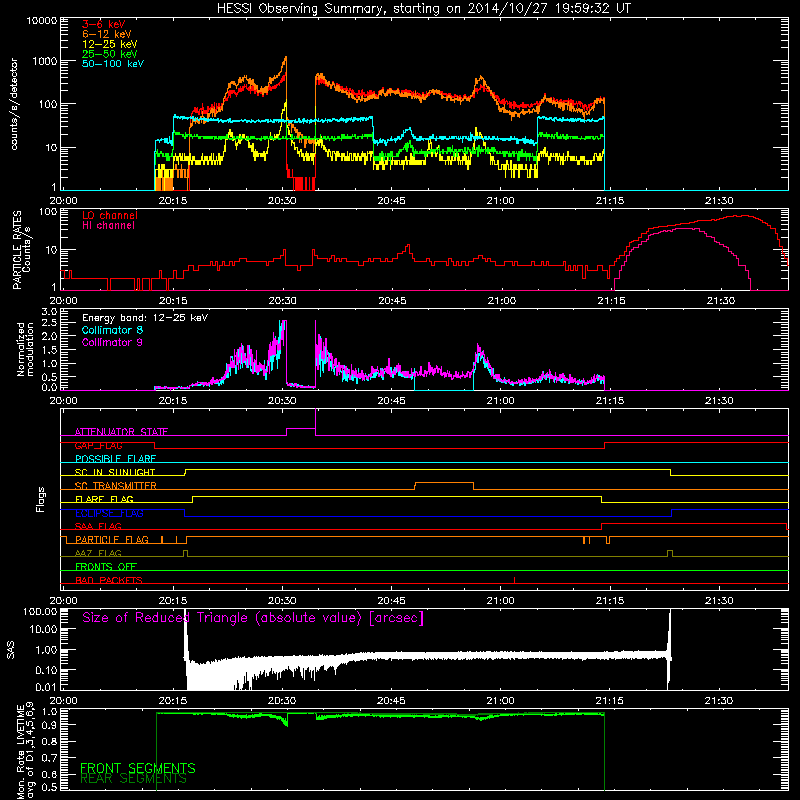The width and height of the screenshot is (800, 800).
Task: Click the '21:30' tick under SAS panel
Action: tap(719, 701)
